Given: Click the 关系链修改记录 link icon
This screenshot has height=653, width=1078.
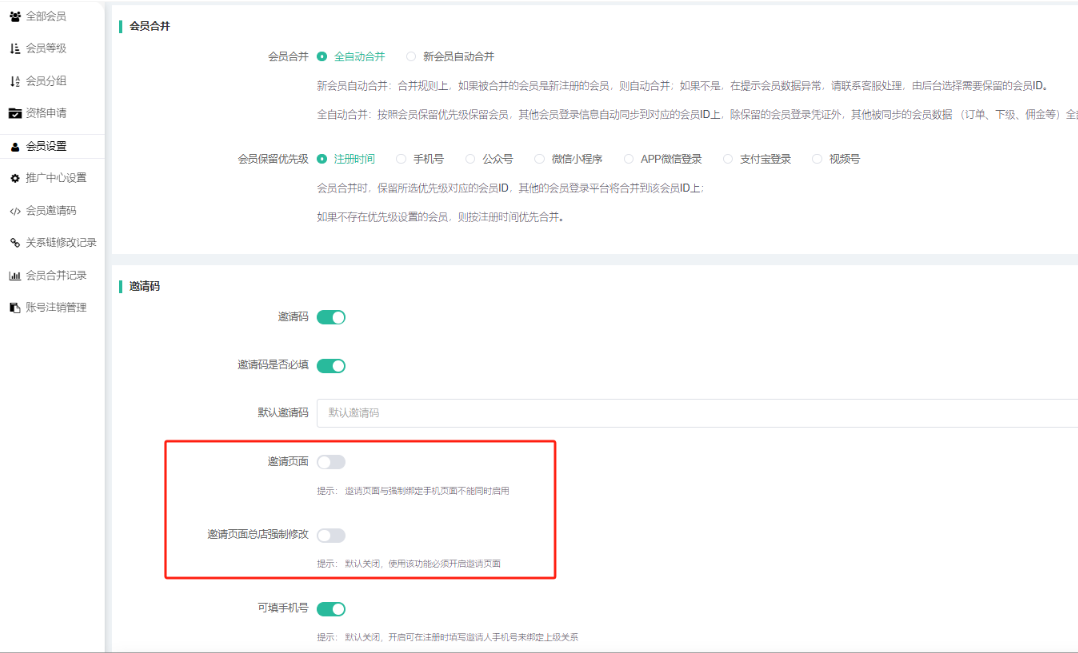Looking at the screenshot, I should [15, 243].
